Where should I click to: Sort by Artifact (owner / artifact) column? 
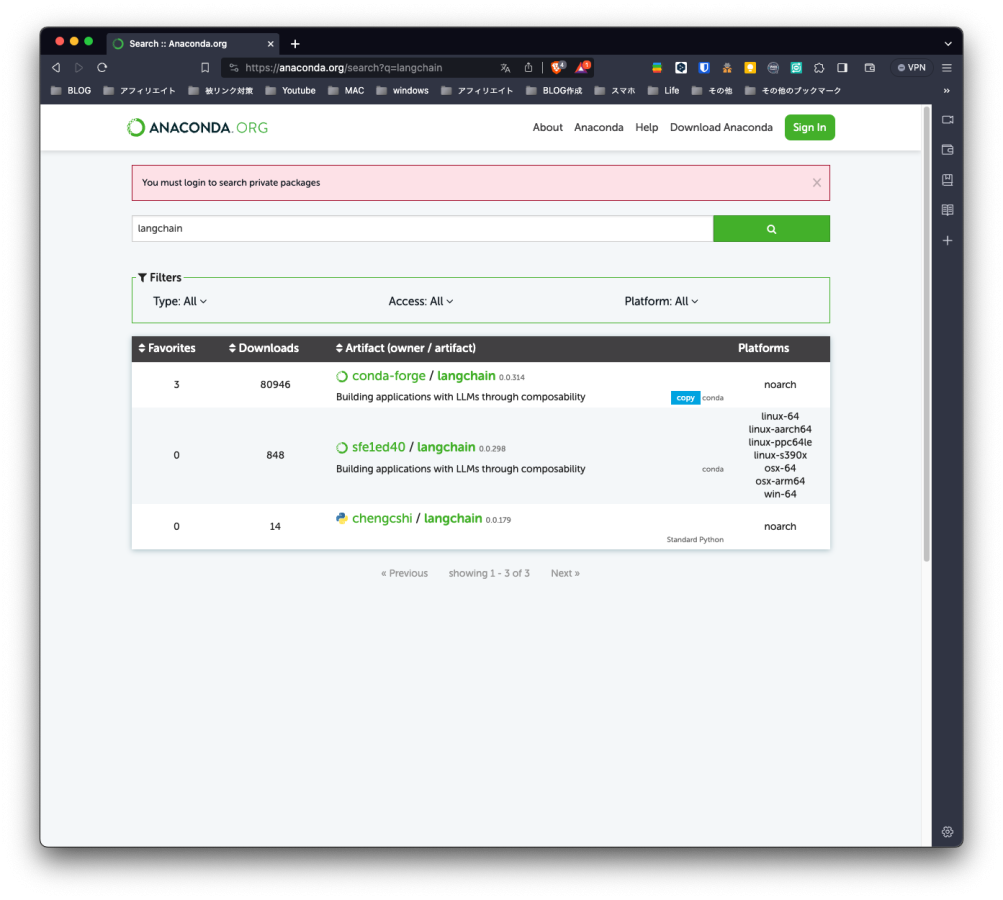point(406,348)
